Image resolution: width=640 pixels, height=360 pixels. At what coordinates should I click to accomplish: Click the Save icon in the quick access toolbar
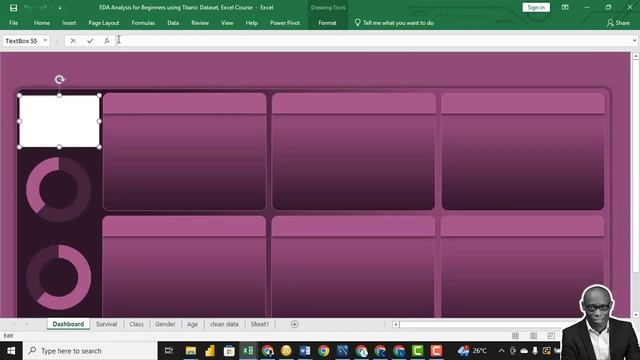coord(13,8)
